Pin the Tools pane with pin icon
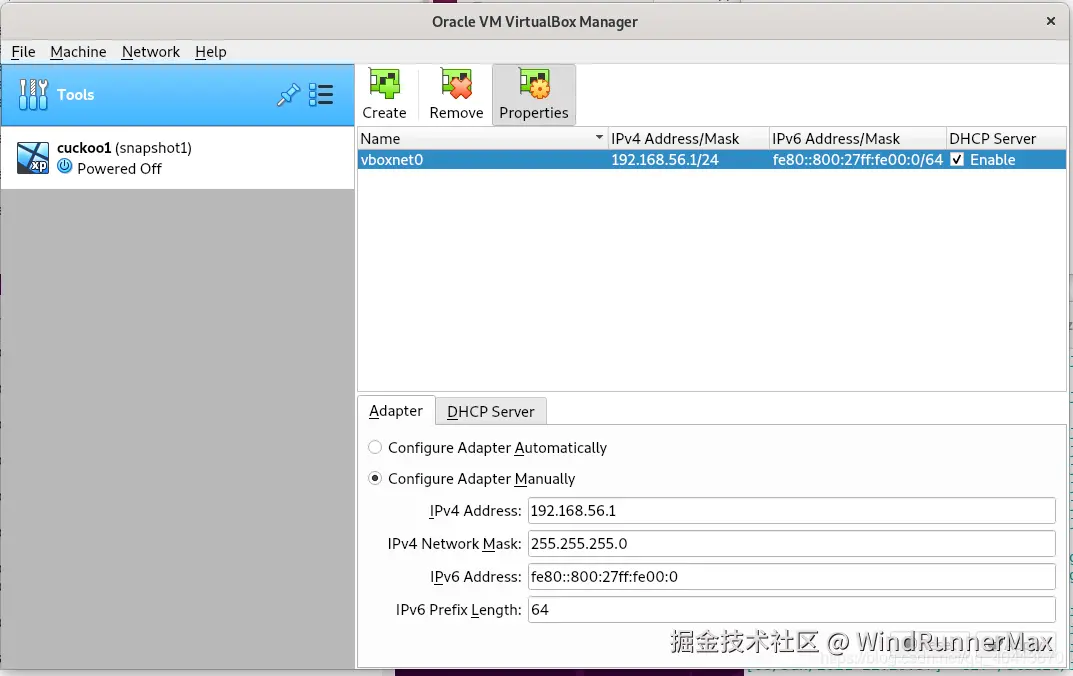This screenshot has width=1073, height=676. [288, 94]
